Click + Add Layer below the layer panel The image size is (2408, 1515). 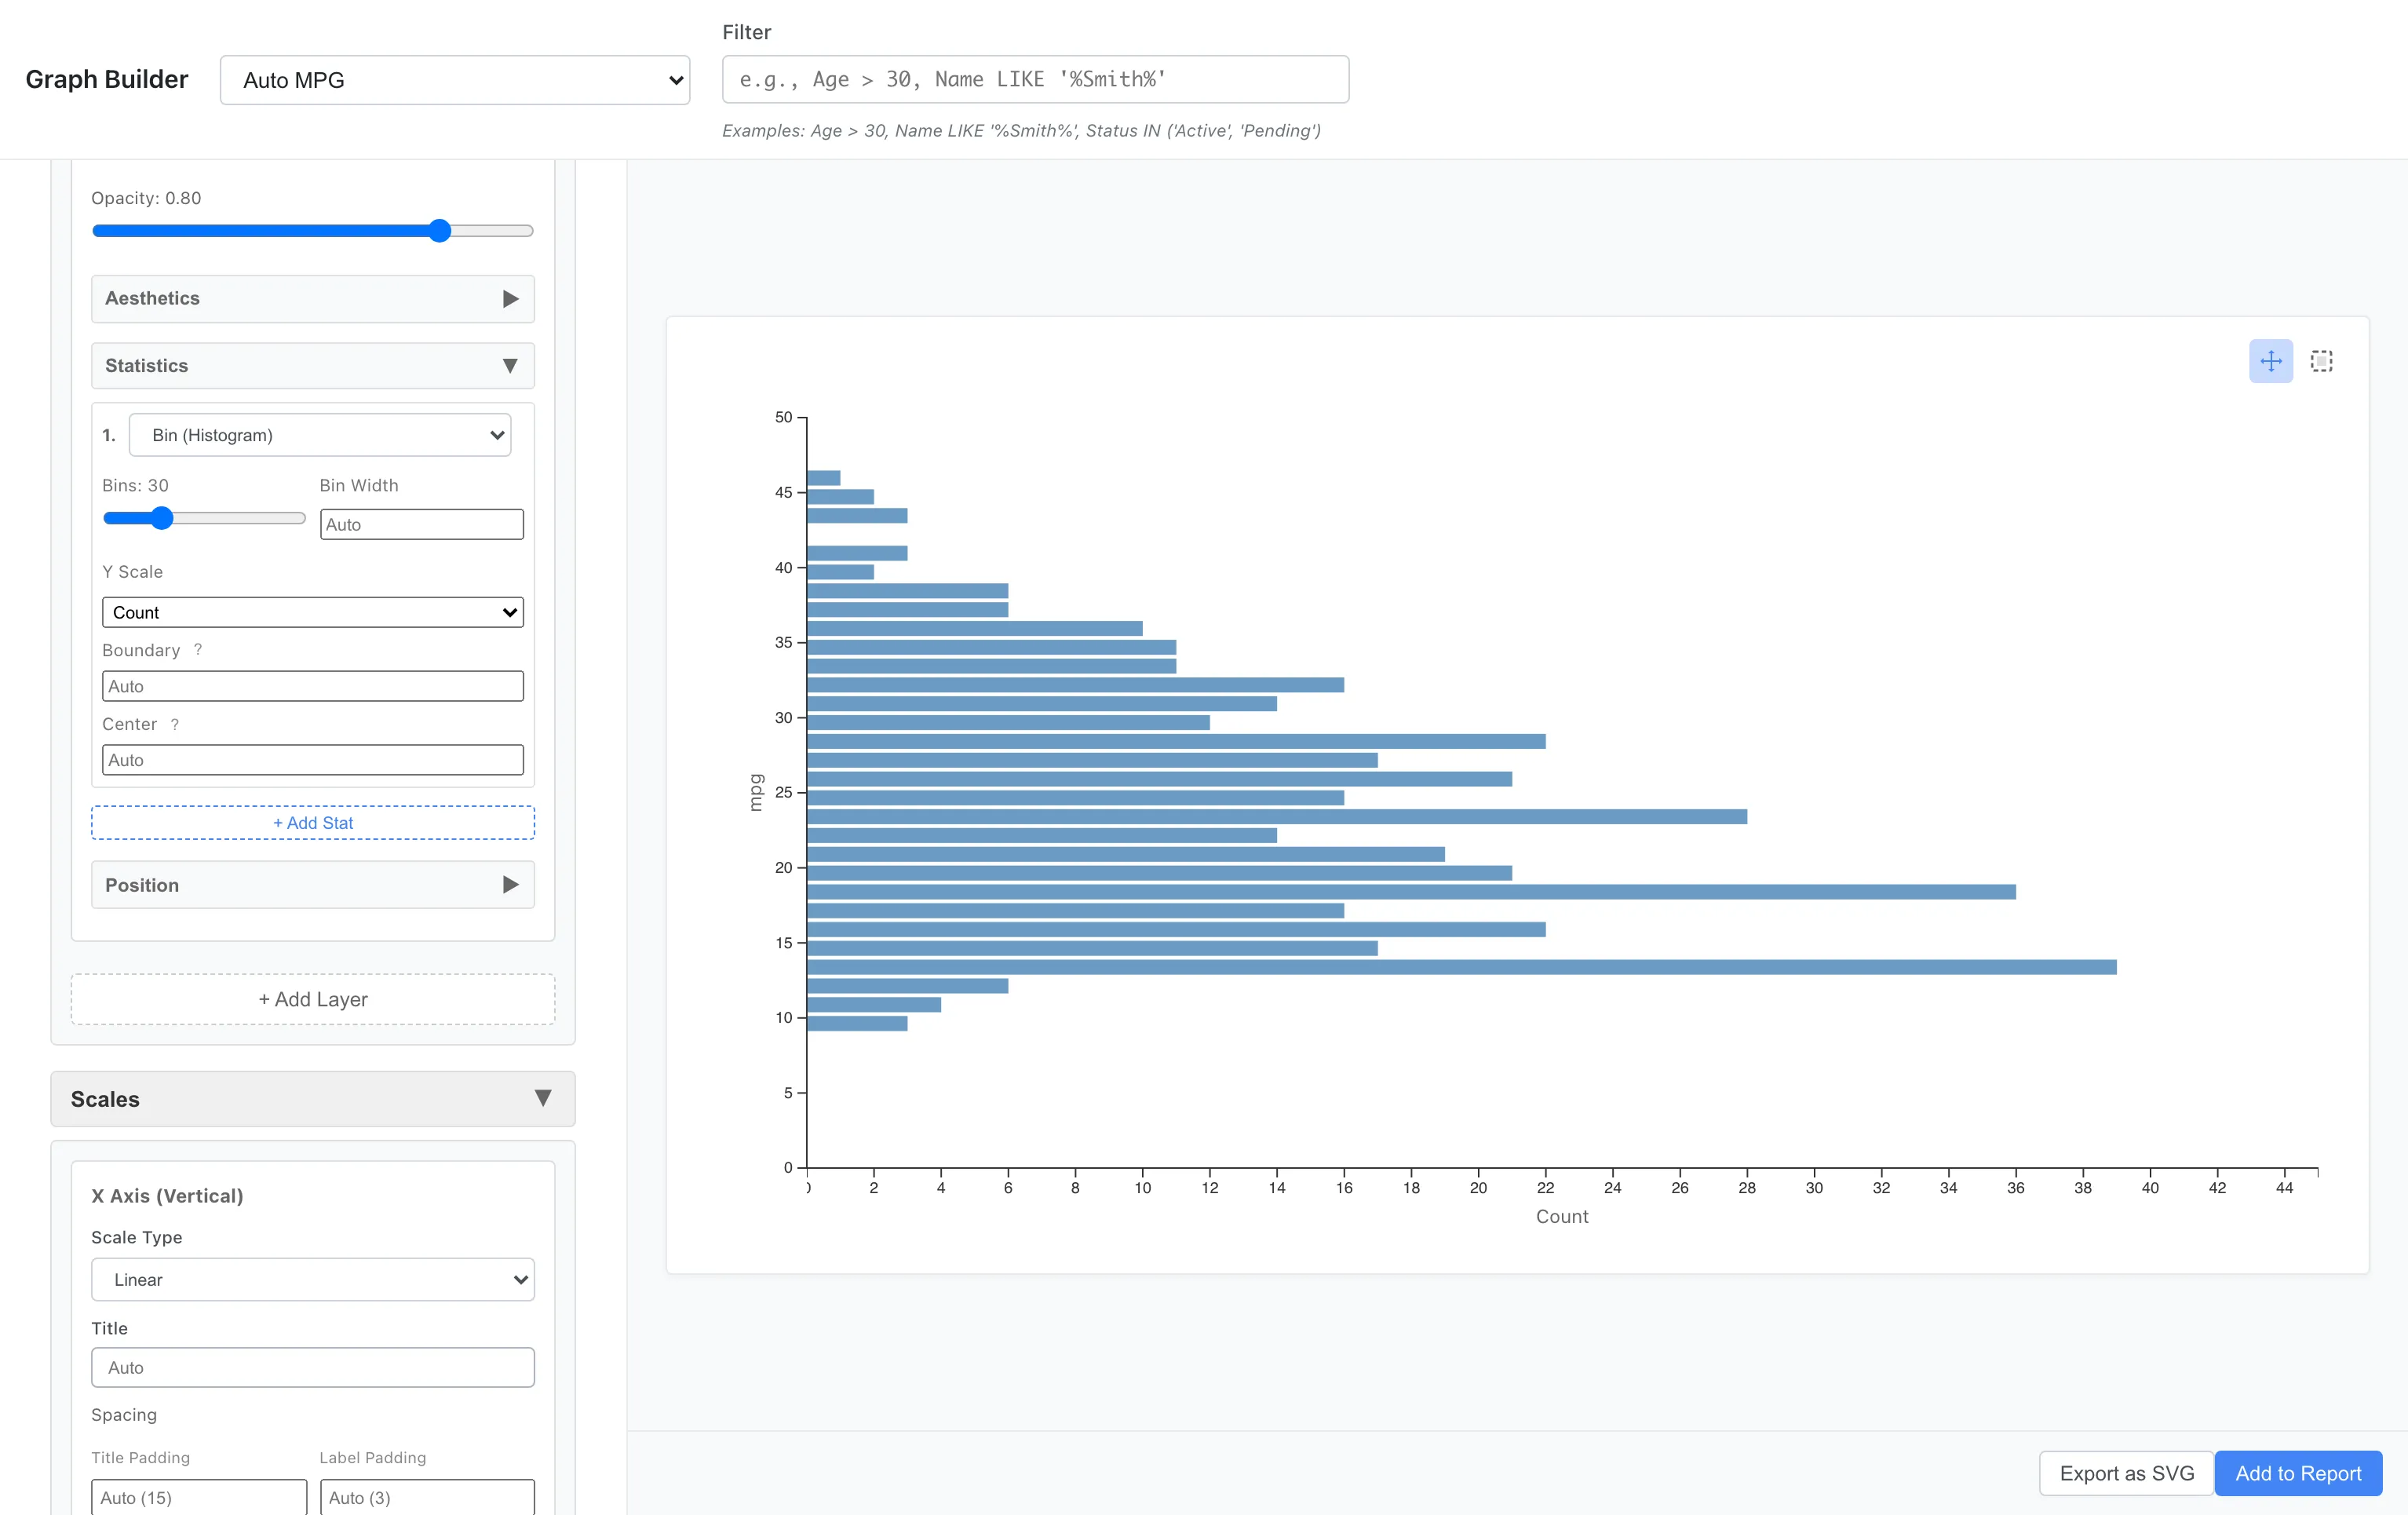tap(312, 999)
